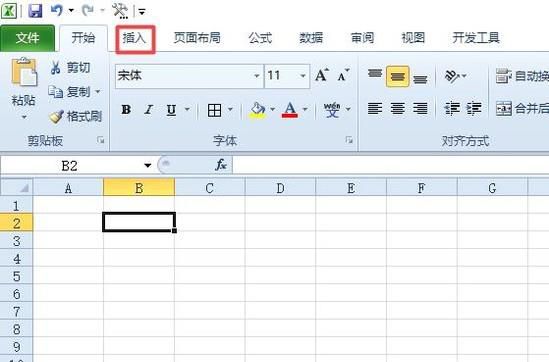Expand the borders options arrow
This screenshot has height=362, width=549.
coord(230,110)
